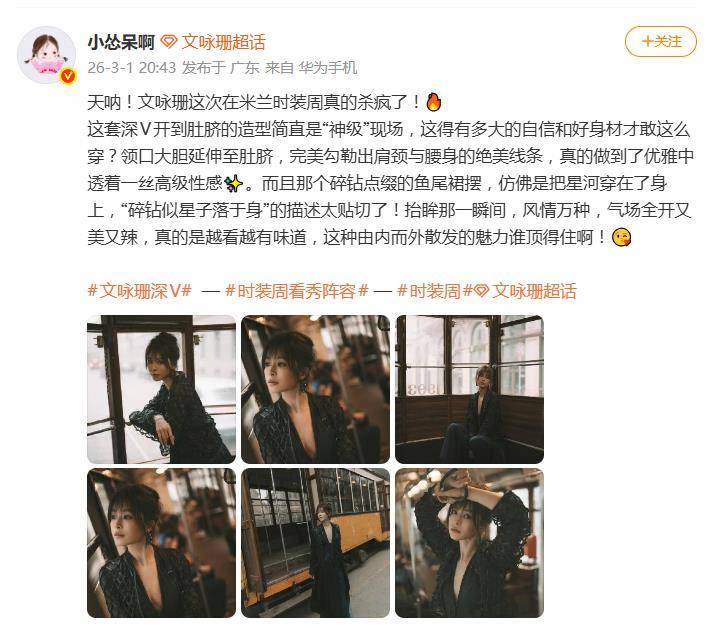Open the 文咏珊超话 link in the header
Image resolution: width=712 pixels, height=632 pixels.
(223, 42)
